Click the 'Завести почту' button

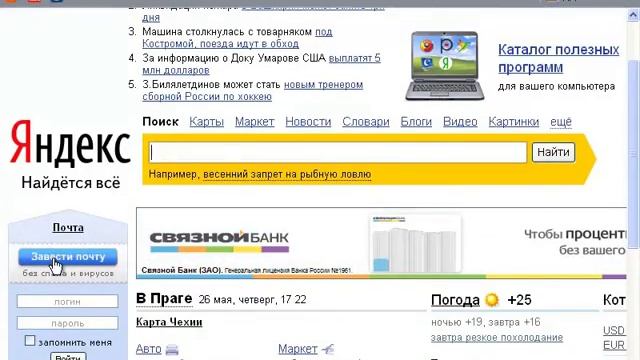pos(68,257)
